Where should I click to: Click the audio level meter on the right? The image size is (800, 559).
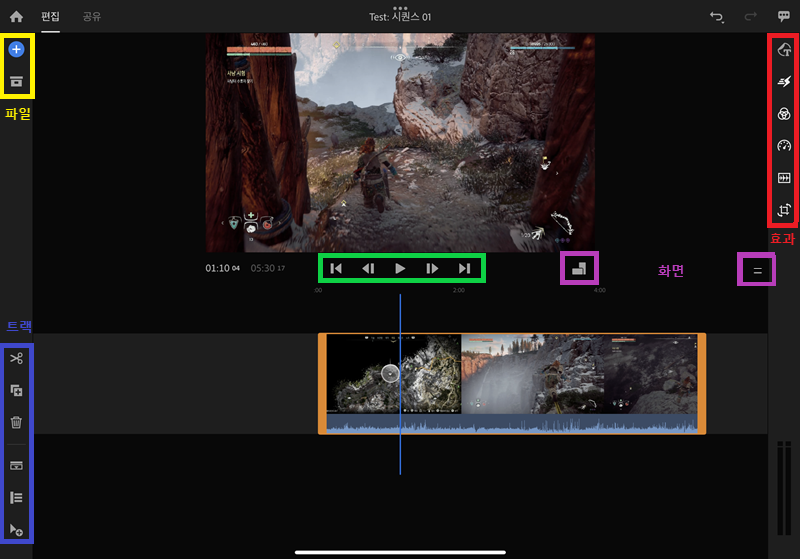click(x=784, y=488)
